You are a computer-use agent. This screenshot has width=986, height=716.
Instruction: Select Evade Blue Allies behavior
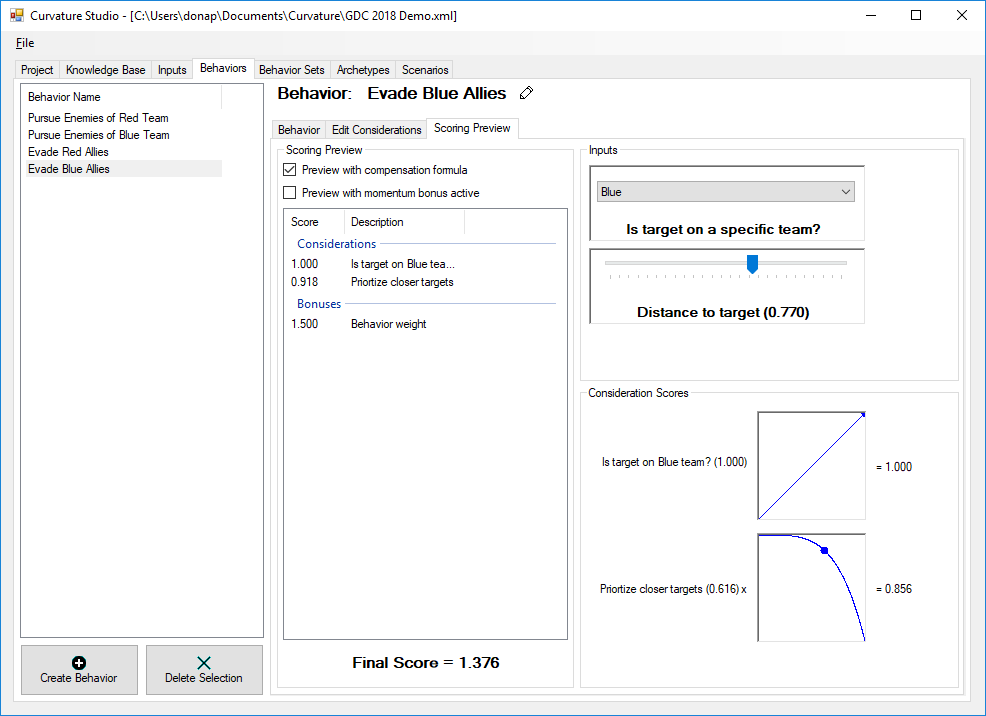click(124, 168)
